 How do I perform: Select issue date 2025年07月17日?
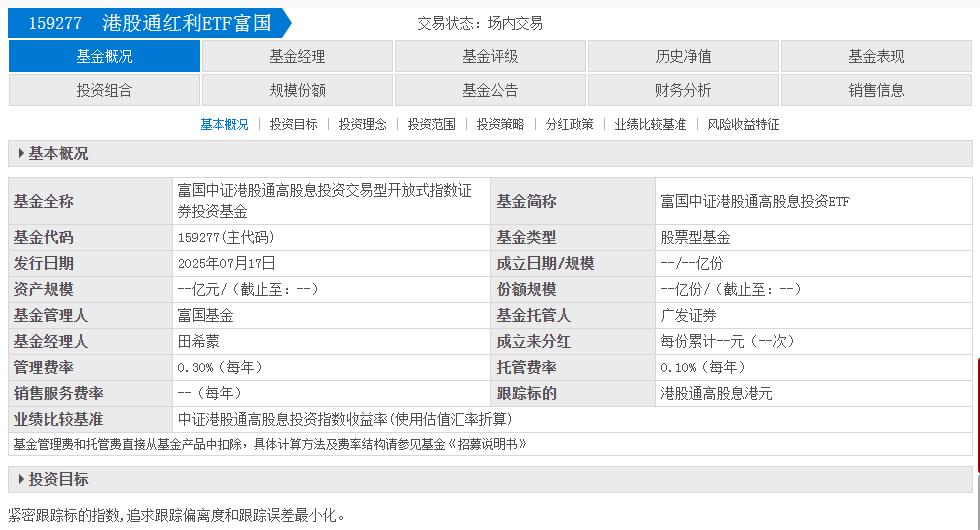pyautogui.click(x=226, y=263)
